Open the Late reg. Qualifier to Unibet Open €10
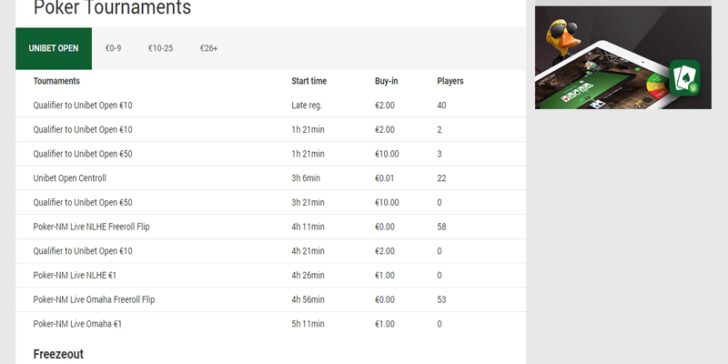The height and width of the screenshot is (364, 728). point(271,105)
